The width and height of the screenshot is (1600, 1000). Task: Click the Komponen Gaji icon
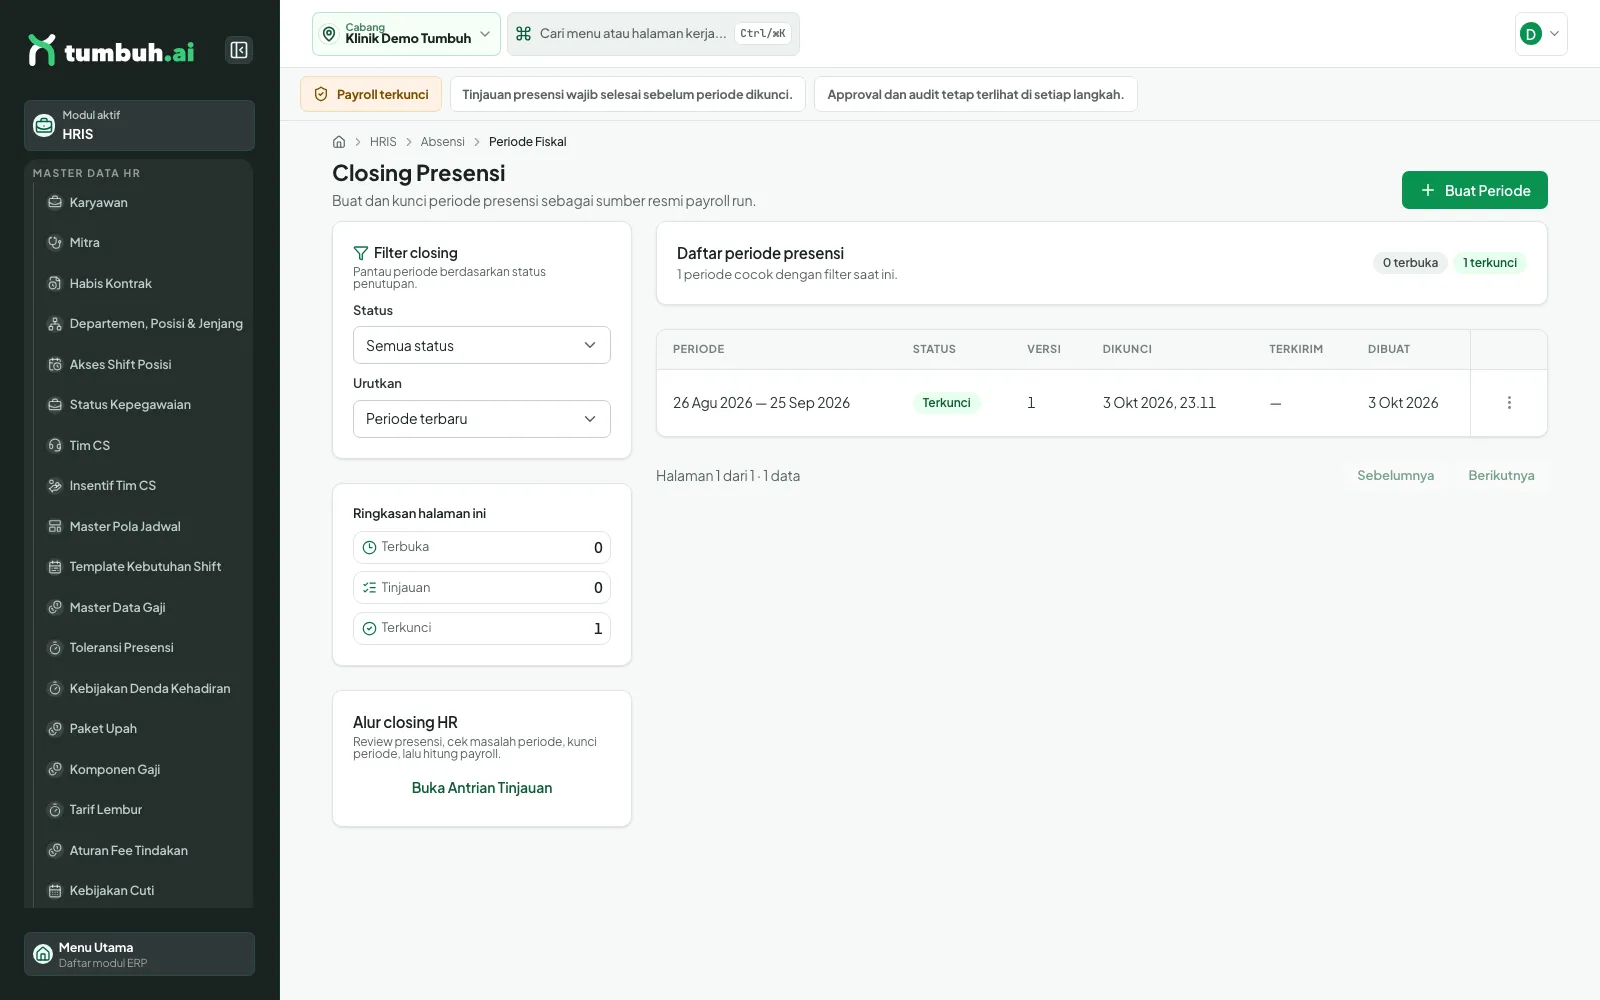click(x=55, y=770)
